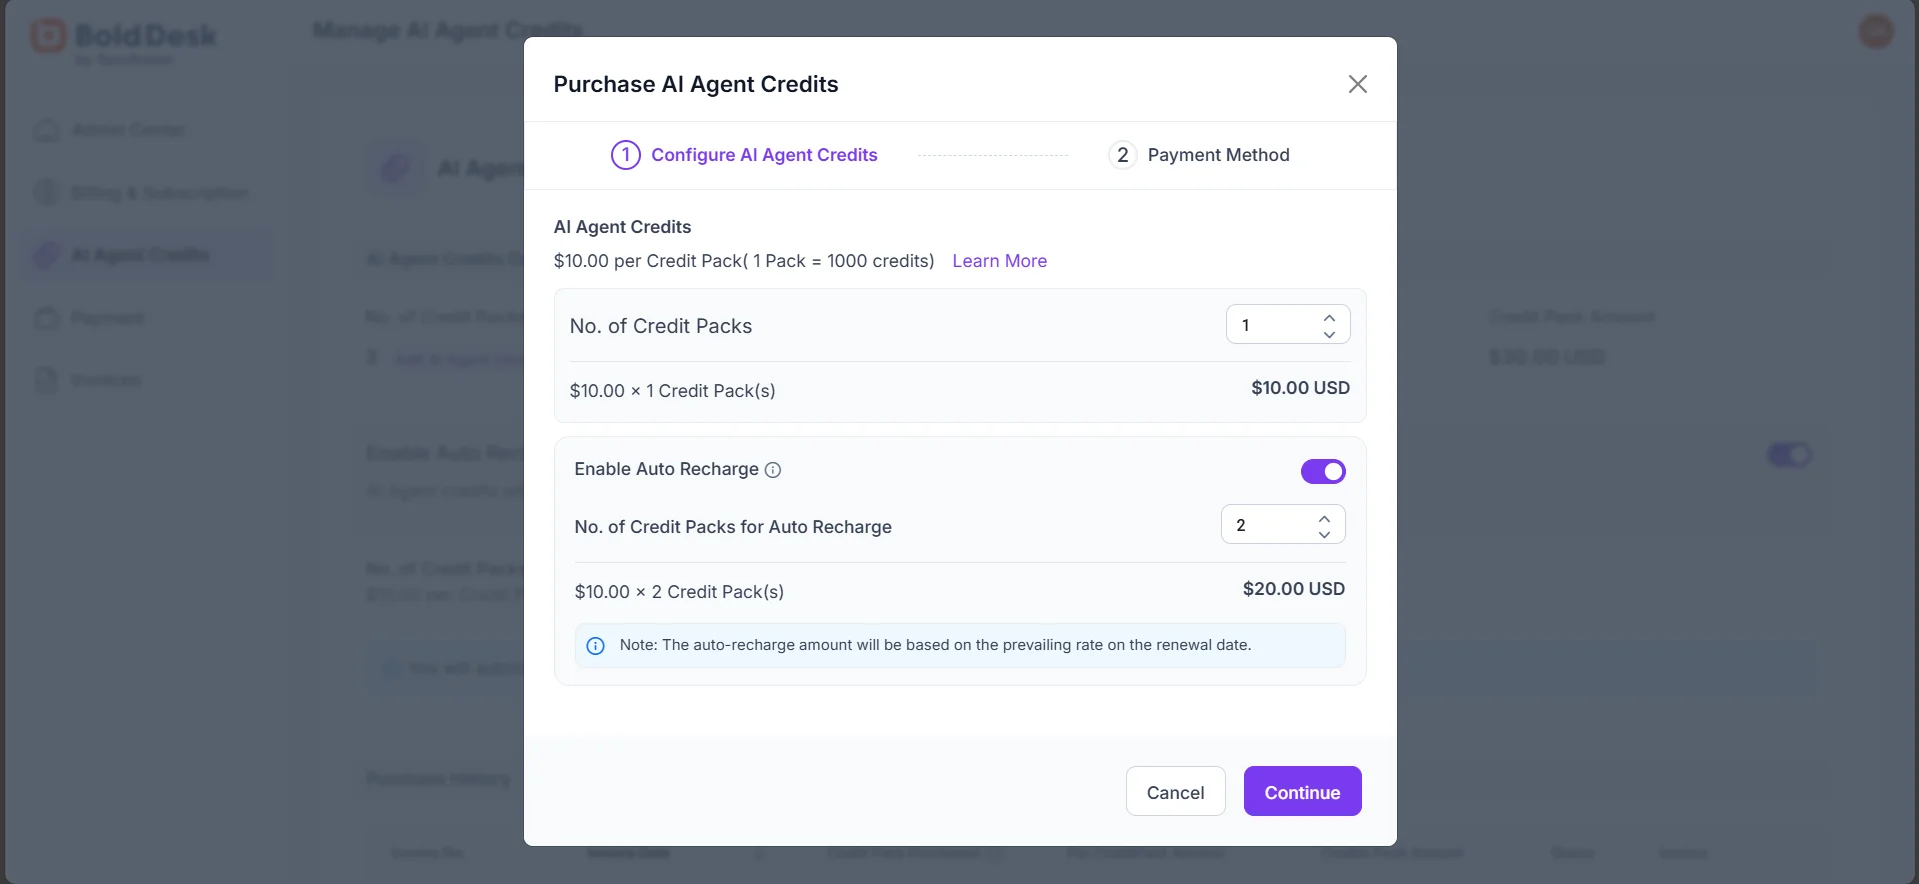Open user avatar in top-right corner
Image resolution: width=1919 pixels, height=884 pixels.
tap(1875, 32)
